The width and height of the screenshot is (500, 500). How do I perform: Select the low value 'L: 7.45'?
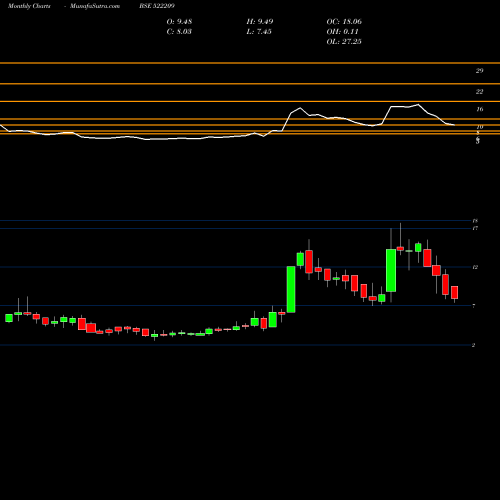(259, 32)
